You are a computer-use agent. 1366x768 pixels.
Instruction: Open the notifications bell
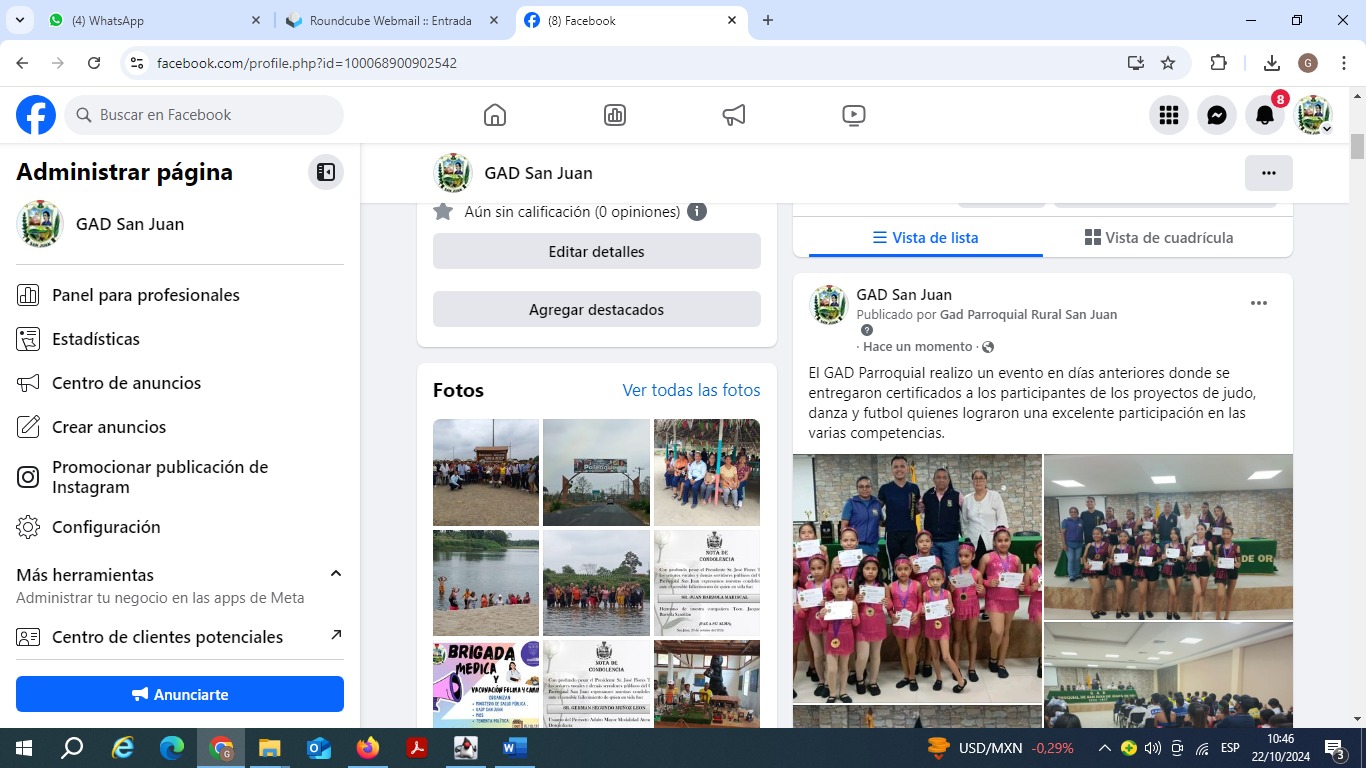point(1265,115)
